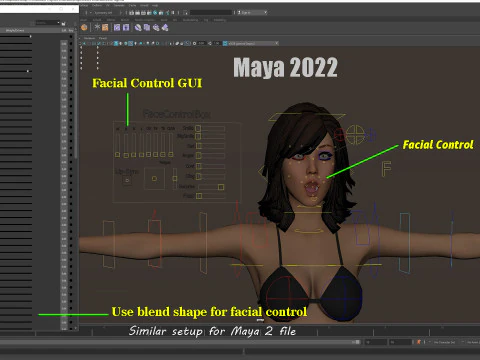Open the Arnold menu
The width and height of the screenshot is (480, 360).
point(144,6)
